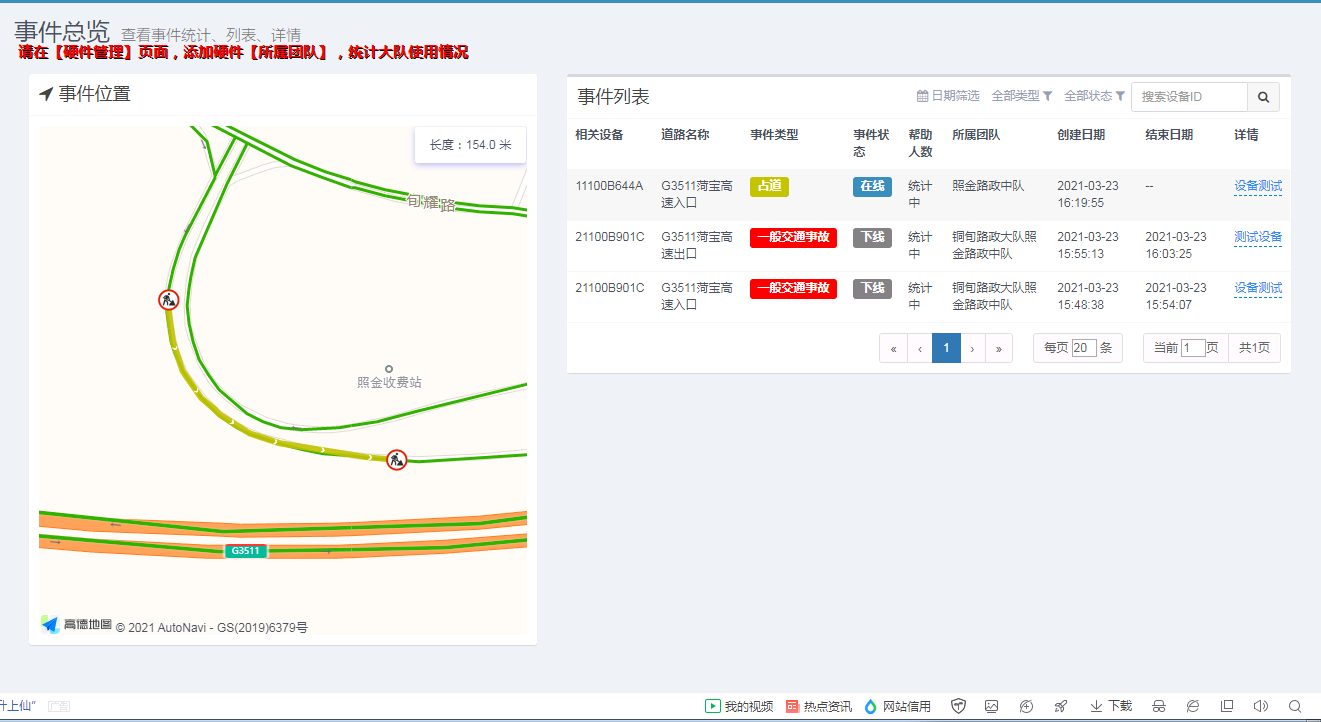Expand the 全部类型 type filter
The image size is (1321, 722).
coord(1021,96)
